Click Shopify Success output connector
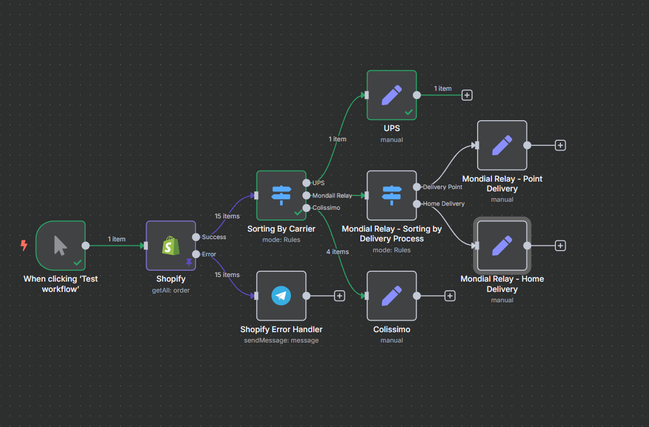Image resolution: width=649 pixels, height=427 pixels. pos(196,237)
